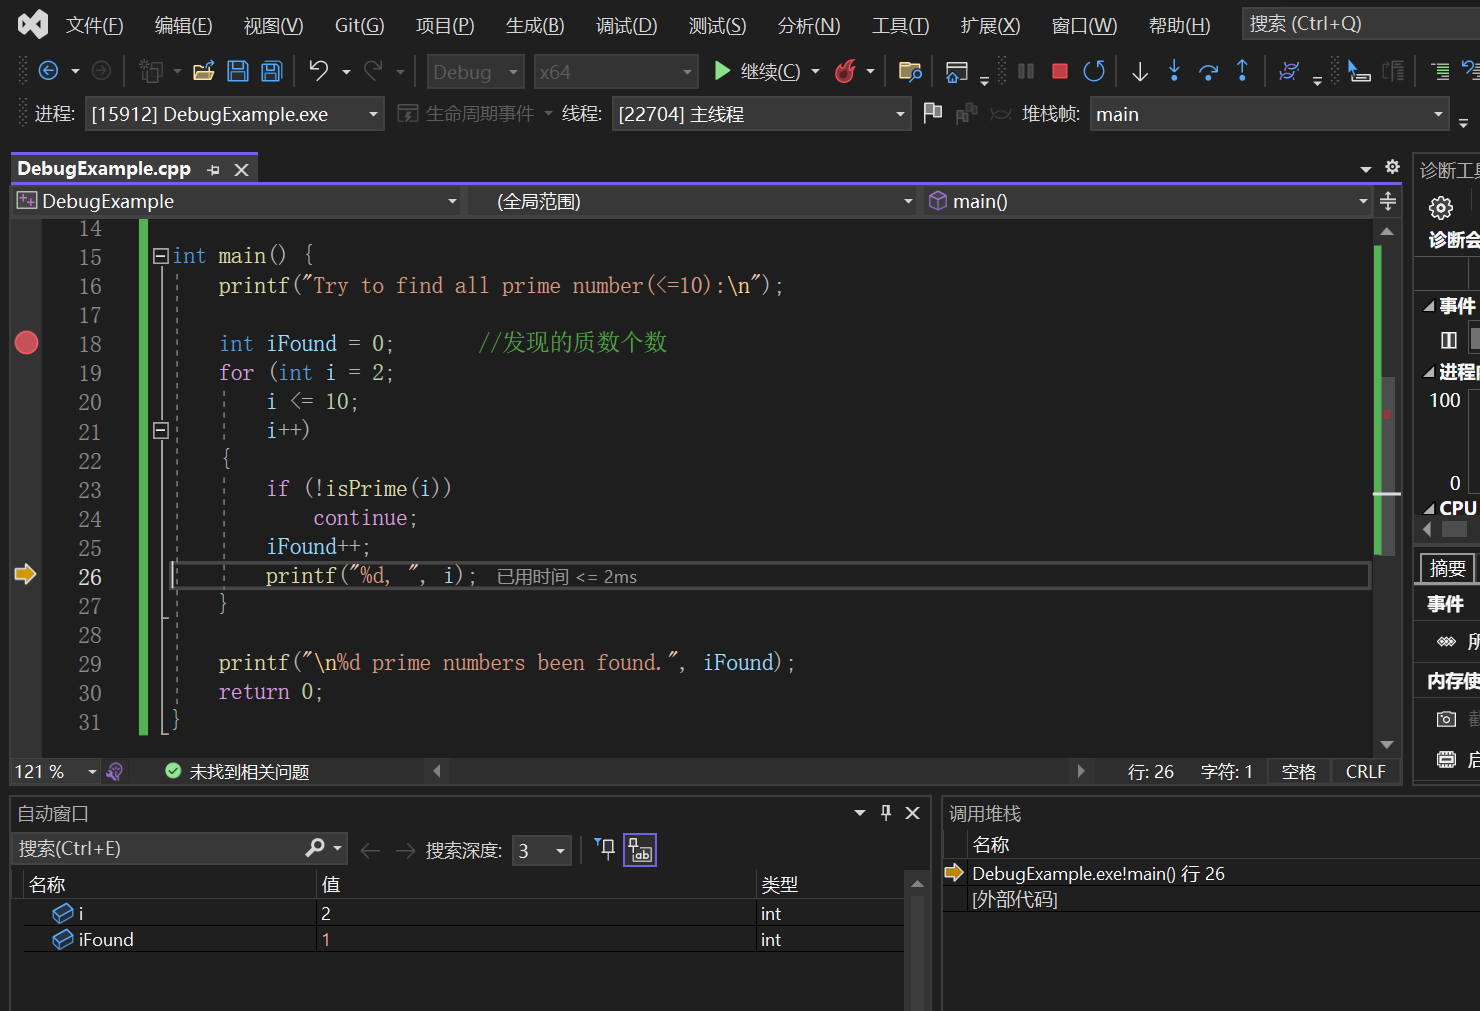
Task: Select the DebugExample.cpp editor tab
Action: click(104, 169)
